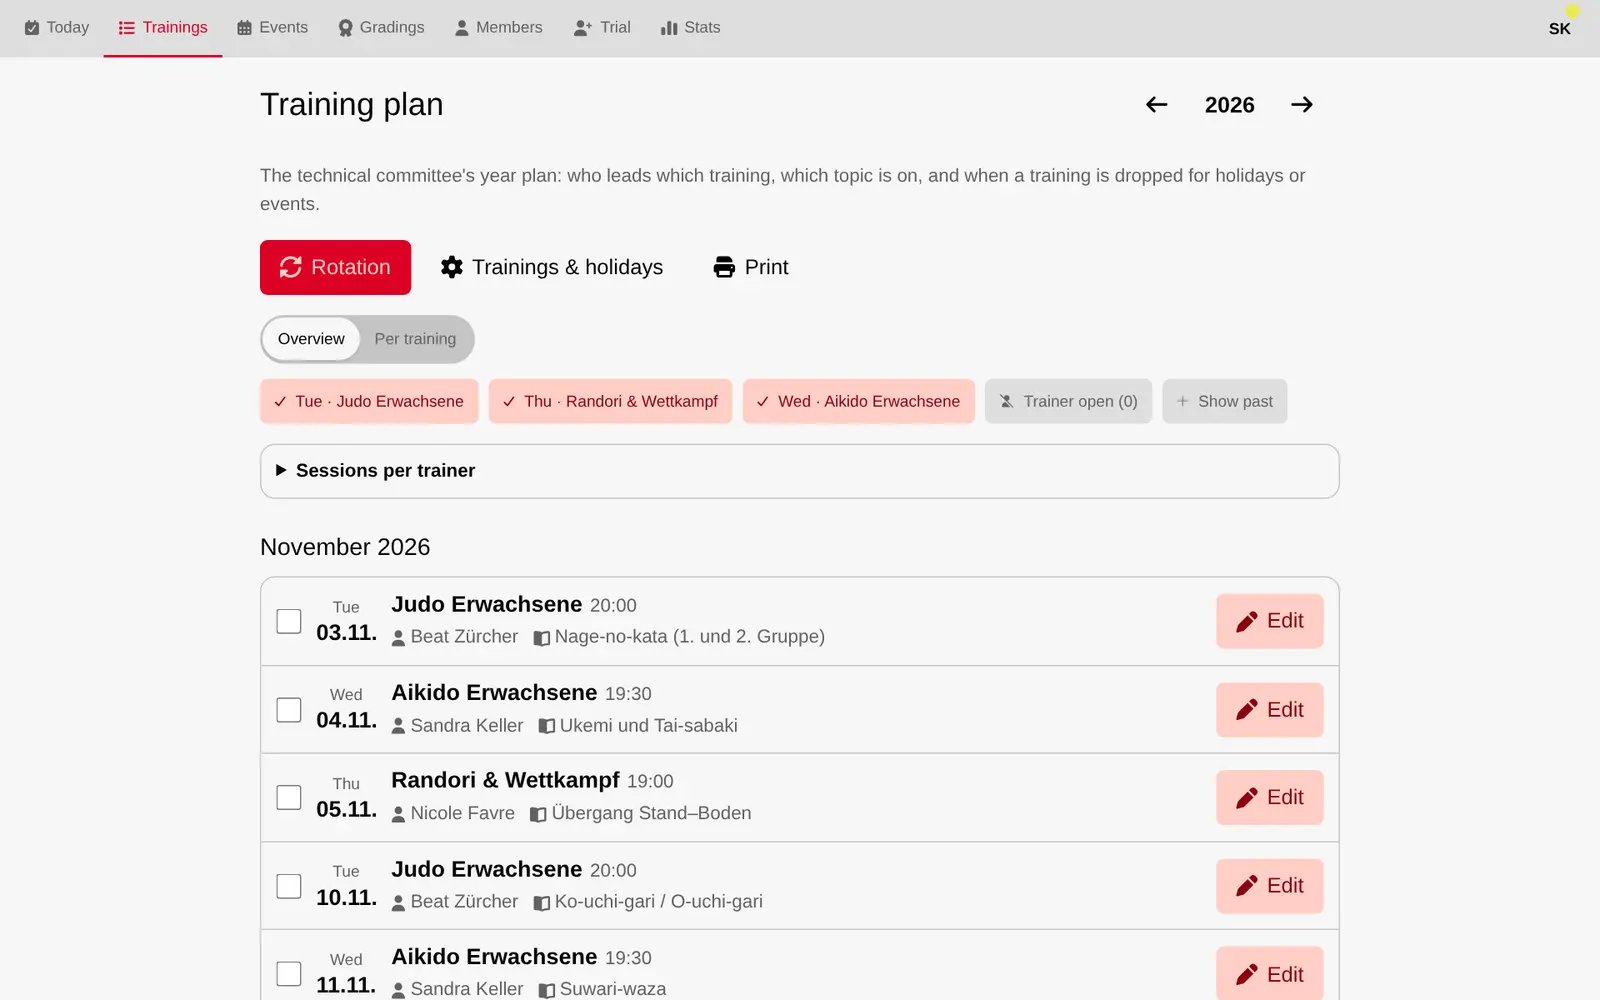Click topic Ko-uchi-gari / O-uchi-gari
Image resolution: width=1600 pixels, height=1000 pixels.
[659, 902]
